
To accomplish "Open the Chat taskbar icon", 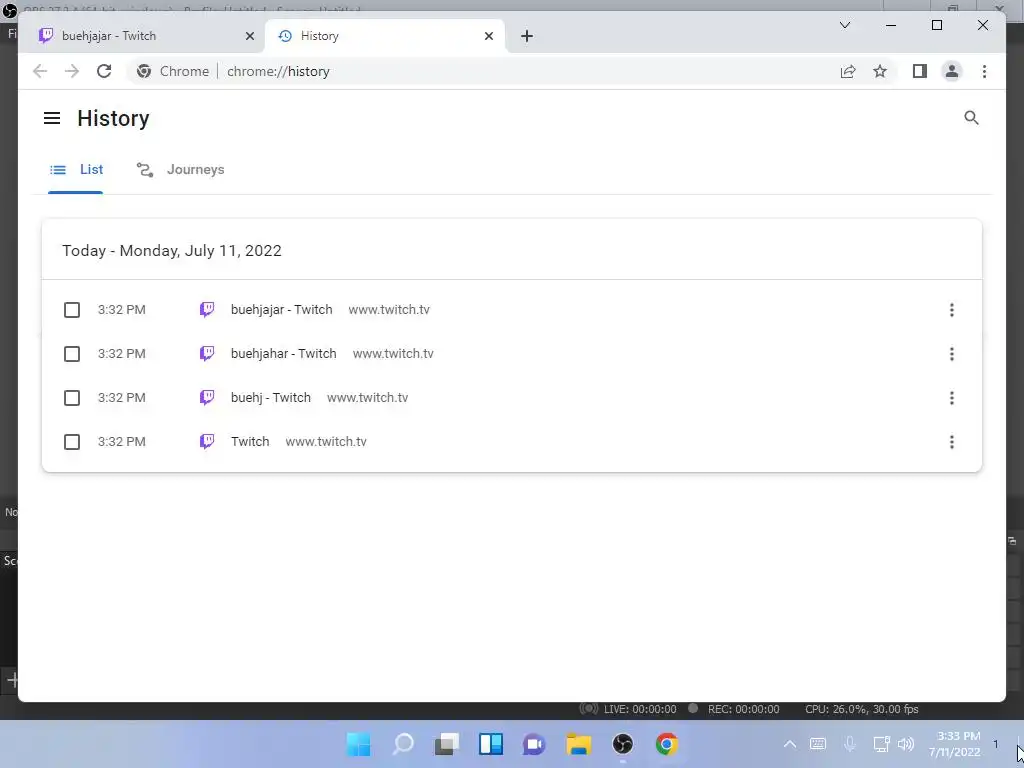I will (x=534, y=744).
